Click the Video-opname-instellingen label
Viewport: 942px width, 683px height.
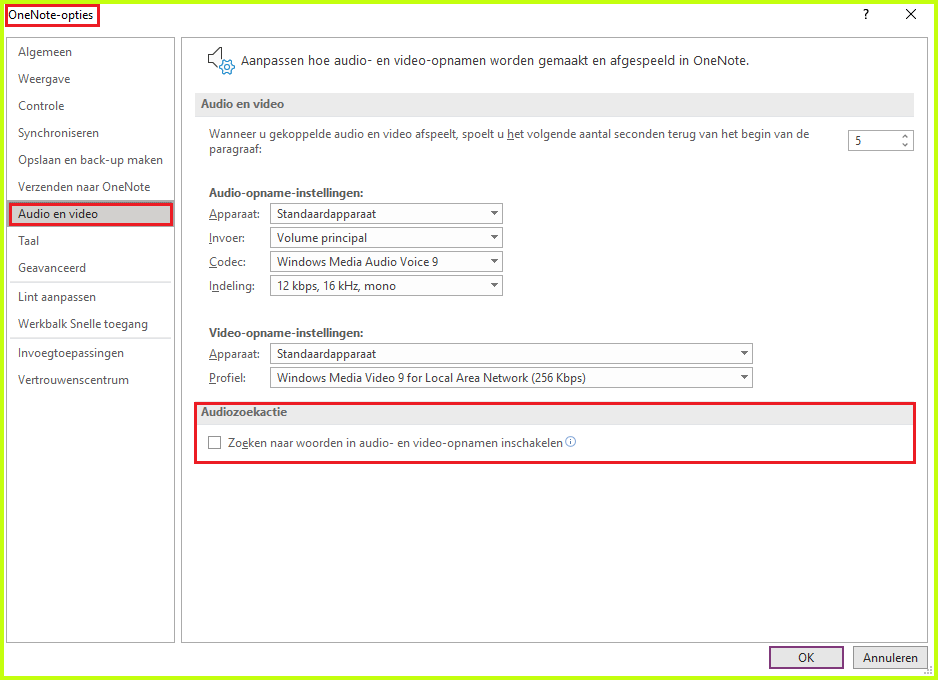(x=287, y=333)
